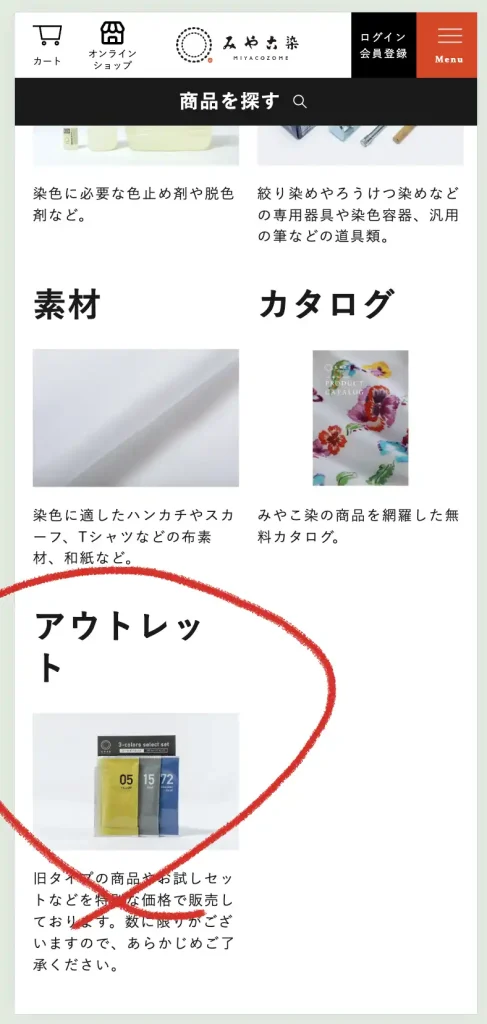Open the online shop store icon
This screenshot has height=1024, width=487.
coord(112,33)
